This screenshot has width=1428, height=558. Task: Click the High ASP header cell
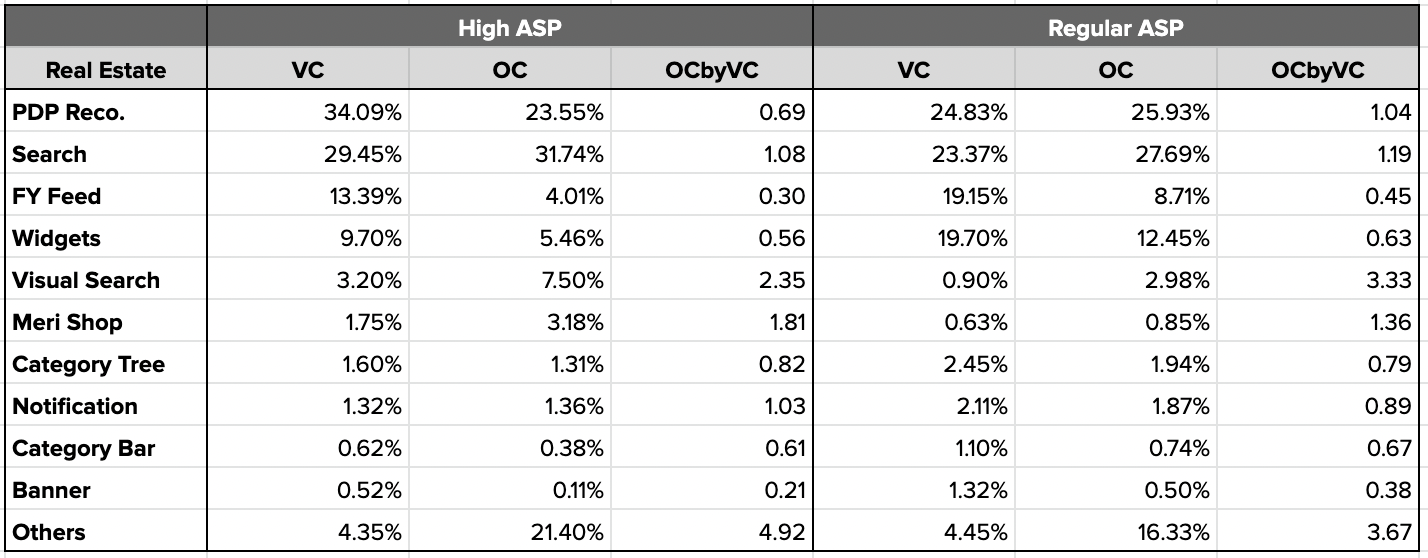509,28
